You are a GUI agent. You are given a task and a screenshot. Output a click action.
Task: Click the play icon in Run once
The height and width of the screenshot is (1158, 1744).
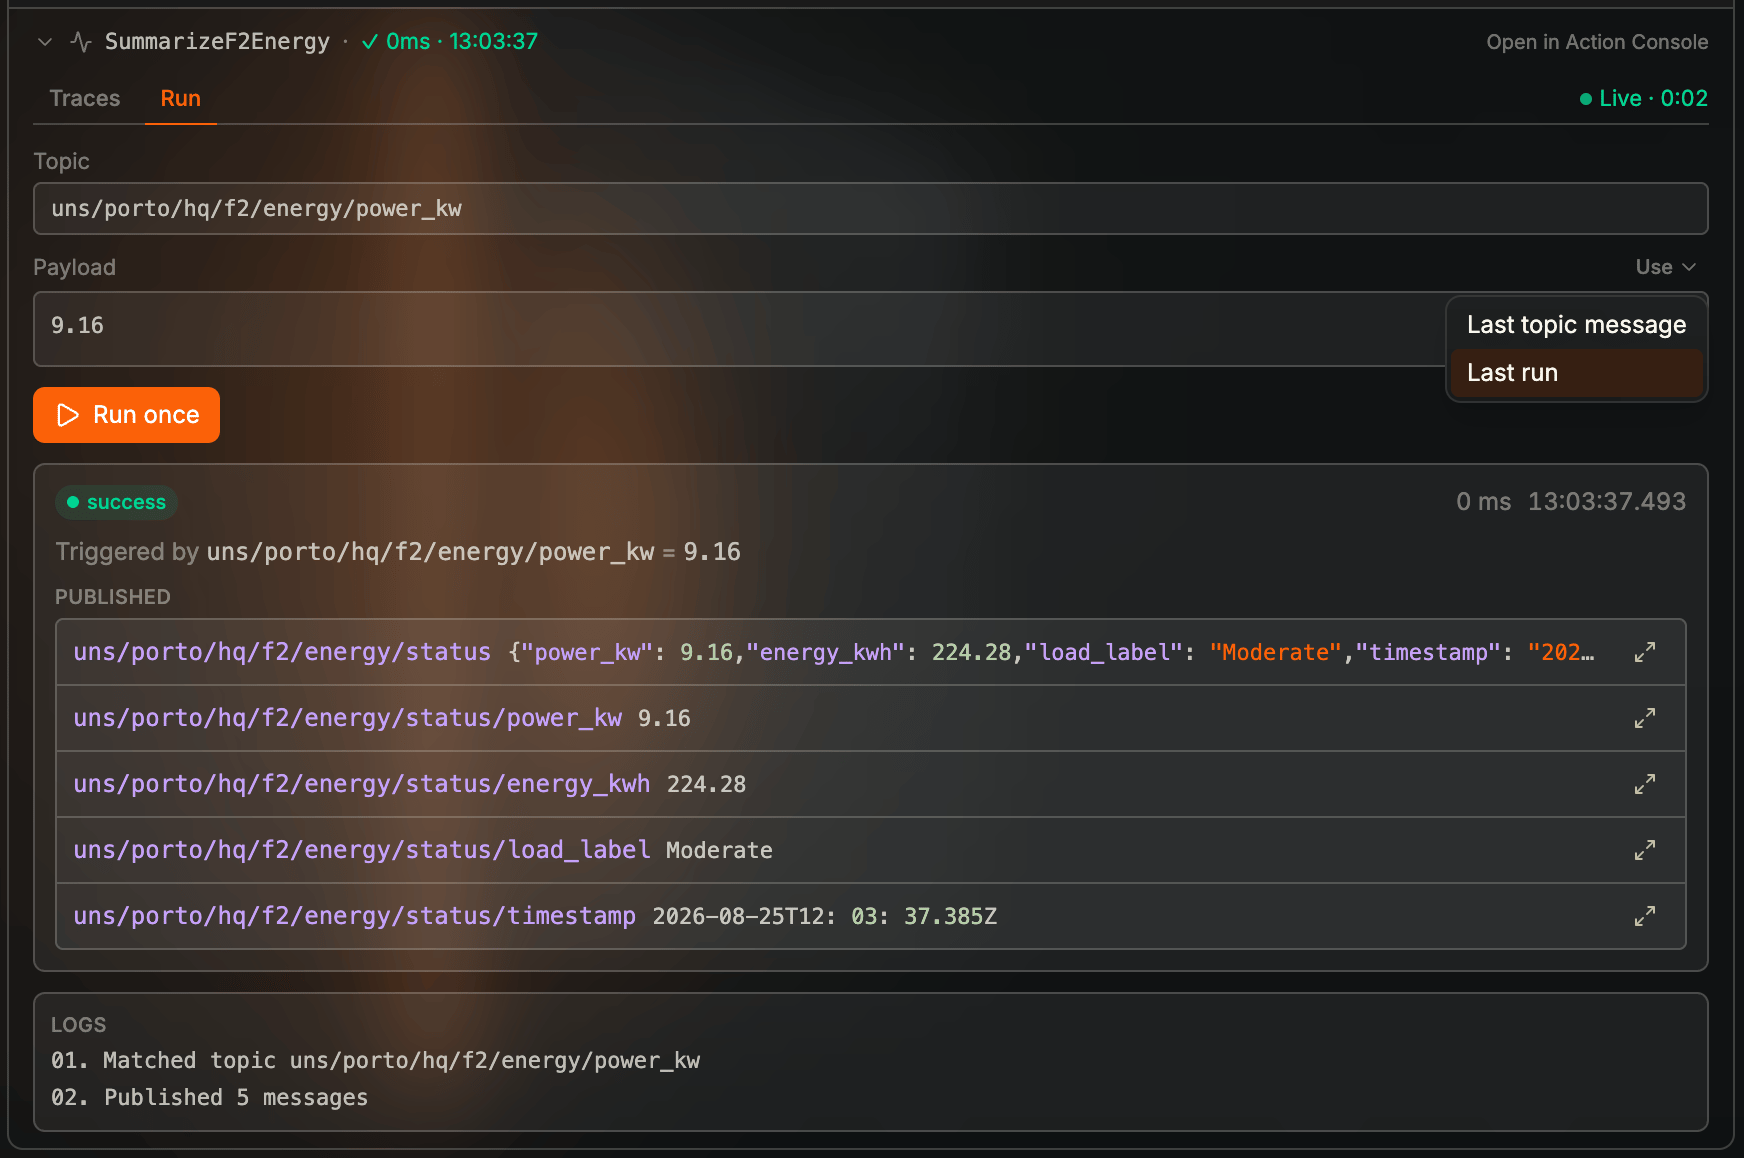click(68, 415)
